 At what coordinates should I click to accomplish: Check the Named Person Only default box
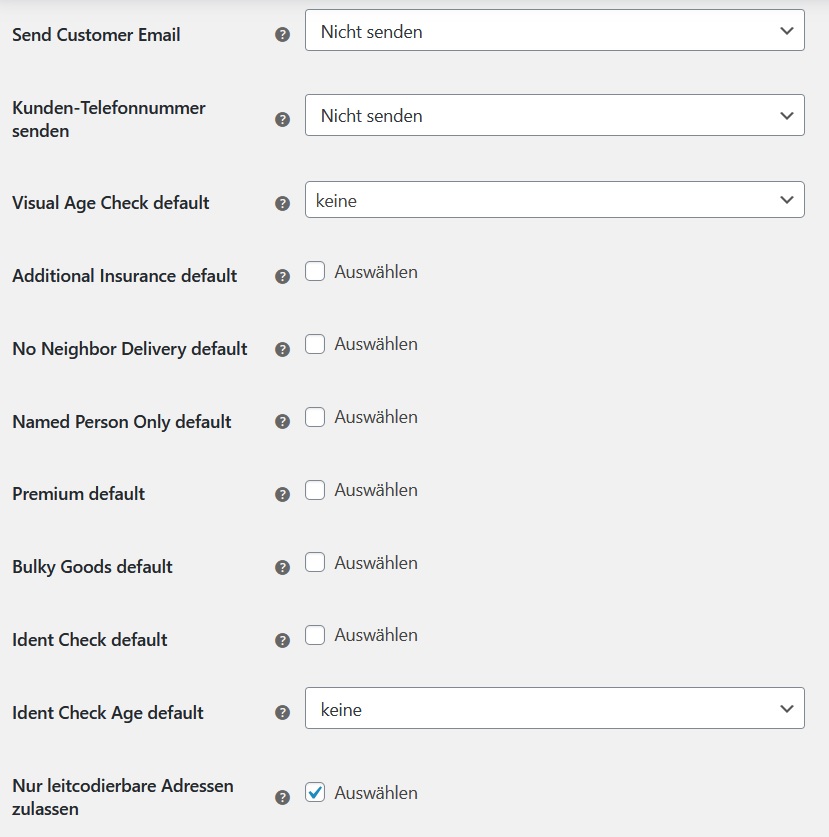pos(315,417)
